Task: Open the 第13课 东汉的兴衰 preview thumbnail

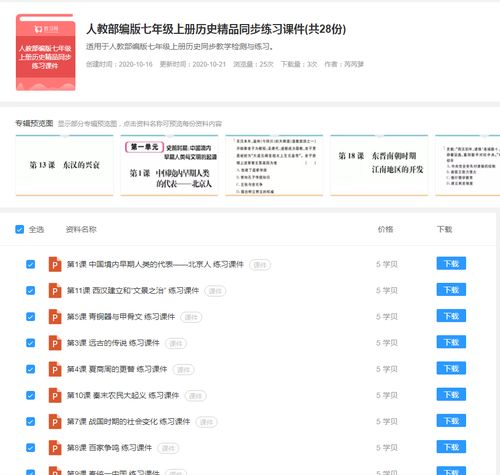Action: 64,165
